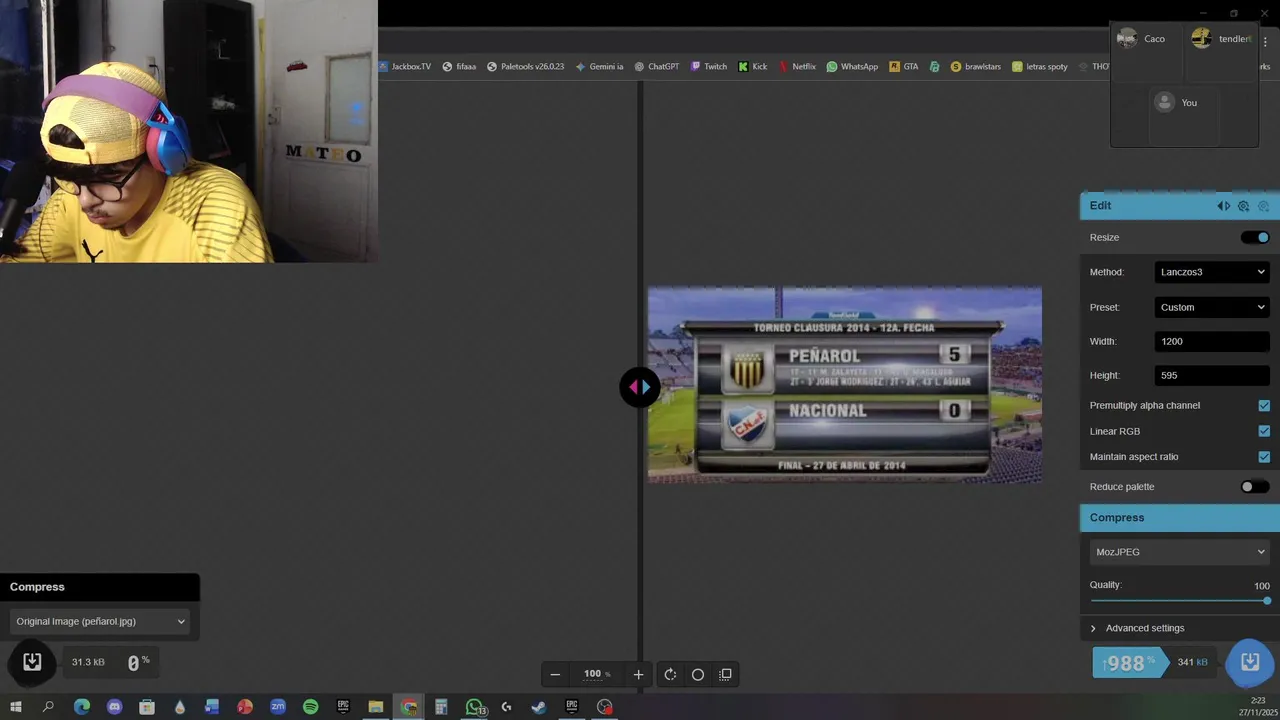This screenshot has width=1280, height=720.
Task: Open the MozJPEG codec dropdown
Action: (1180, 552)
